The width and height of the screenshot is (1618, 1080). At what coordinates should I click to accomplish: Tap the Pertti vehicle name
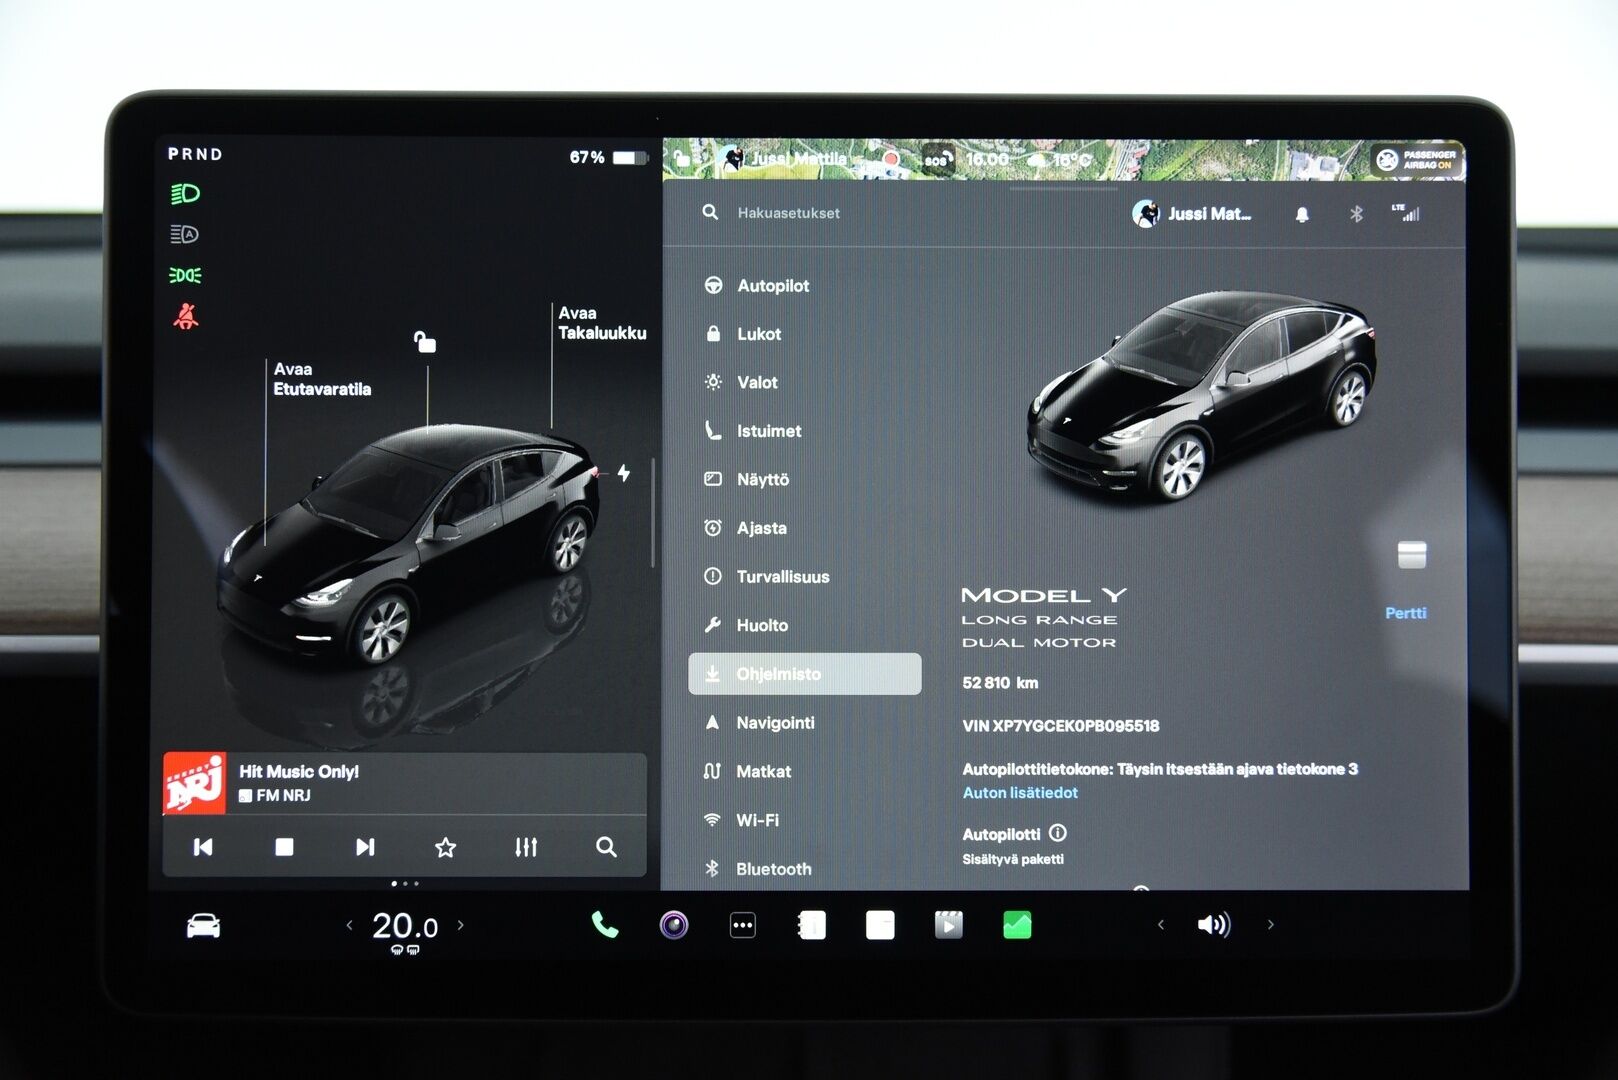pyautogui.click(x=1405, y=613)
